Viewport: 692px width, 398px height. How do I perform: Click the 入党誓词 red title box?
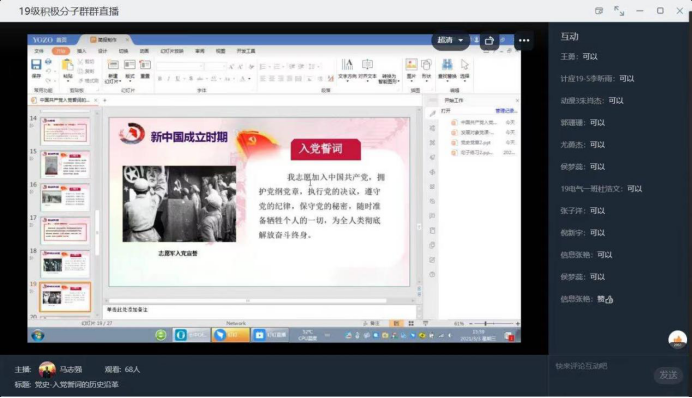pyautogui.click(x=325, y=149)
